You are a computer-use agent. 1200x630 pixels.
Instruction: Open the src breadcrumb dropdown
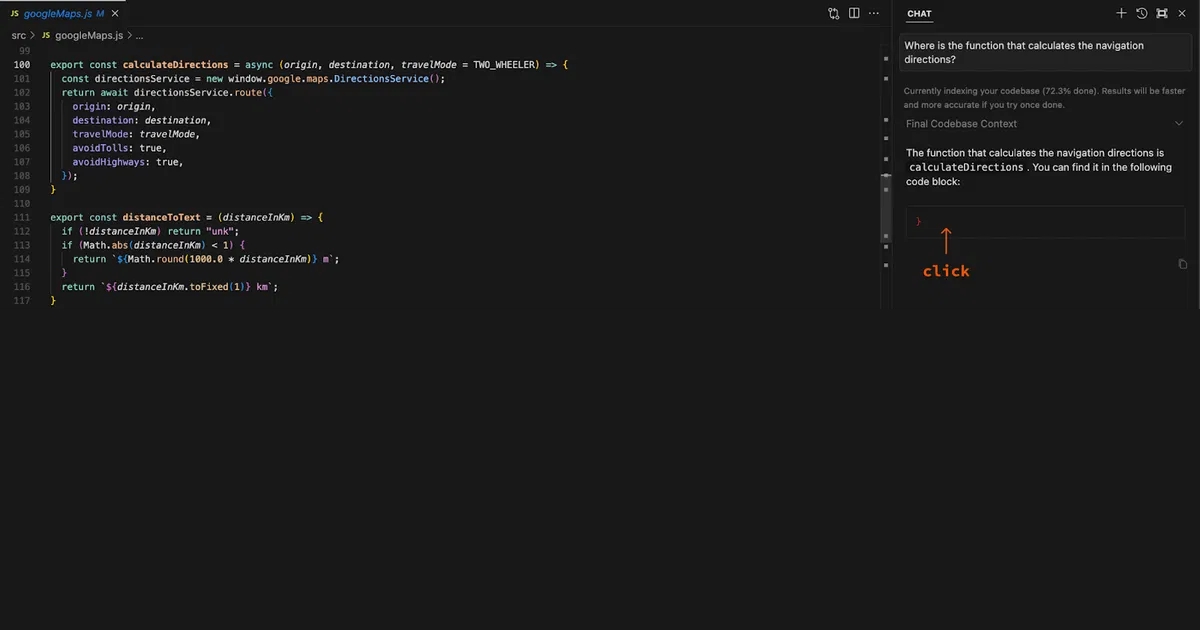(18, 34)
